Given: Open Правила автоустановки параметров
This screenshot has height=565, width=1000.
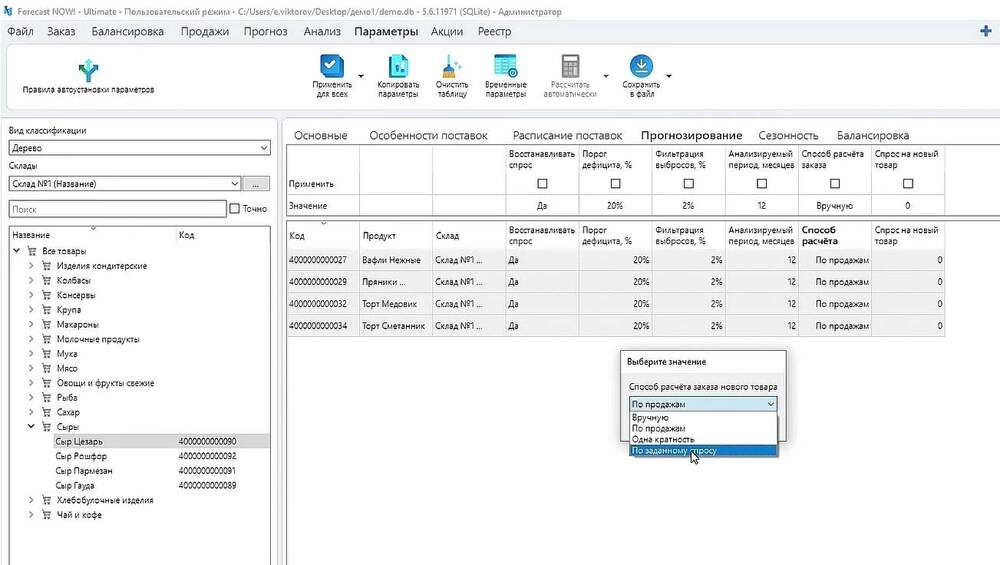Looking at the screenshot, I should (88, 77).
